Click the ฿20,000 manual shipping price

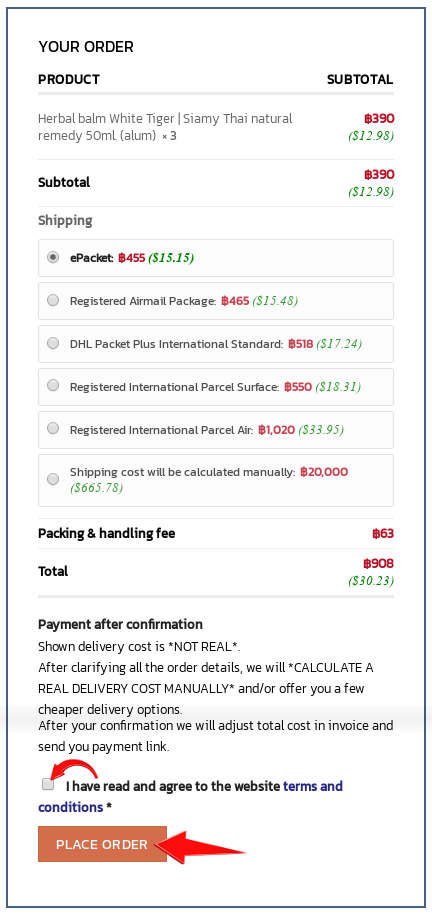[324, 472]
